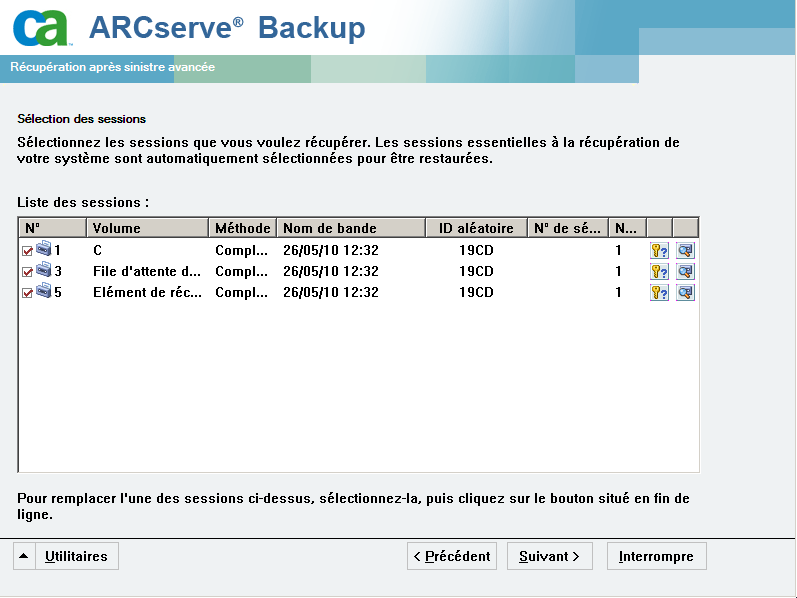Sort by the N° de sé... column header
Image resolution: width=797 pixels, height=598 pixels.
click(568, 228)
